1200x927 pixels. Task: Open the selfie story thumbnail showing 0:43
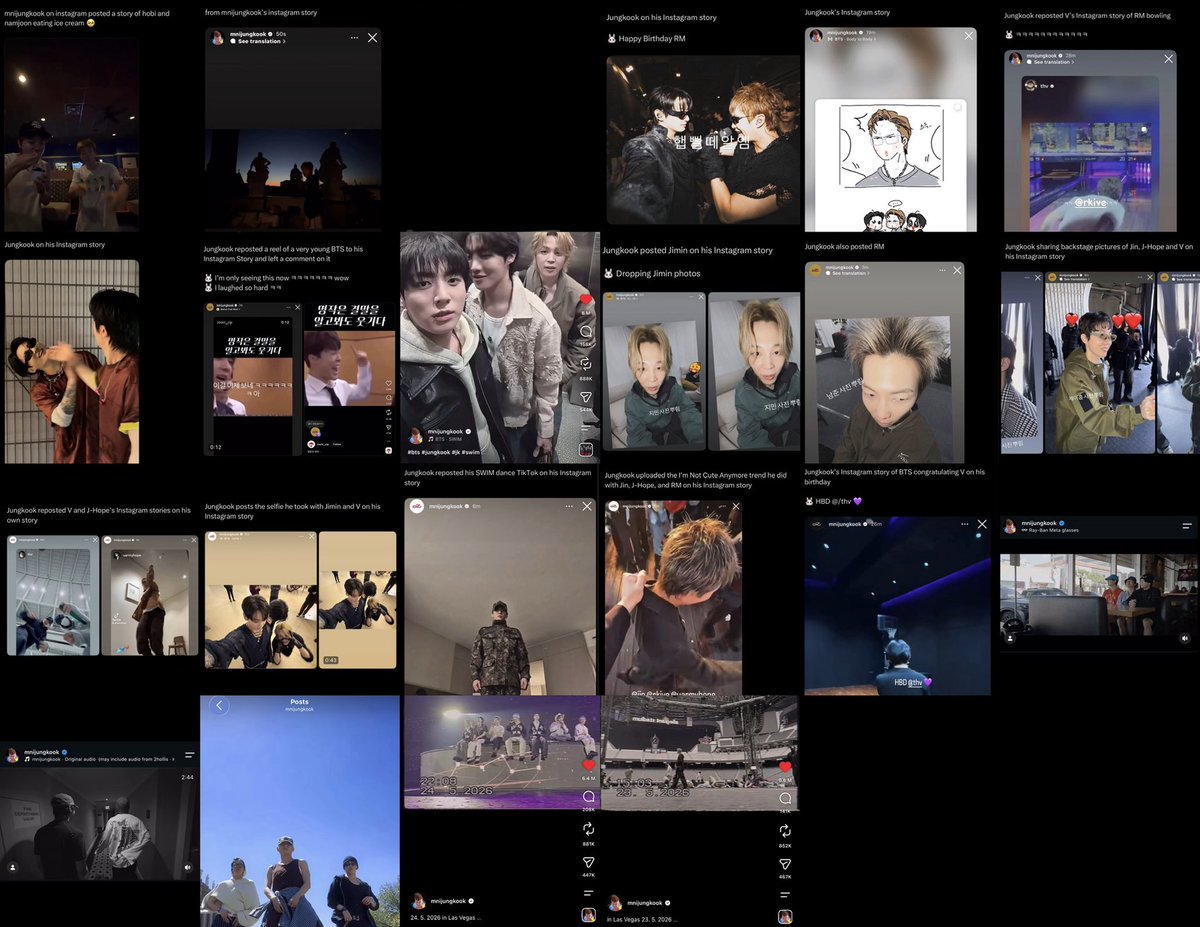coord(357,600)
